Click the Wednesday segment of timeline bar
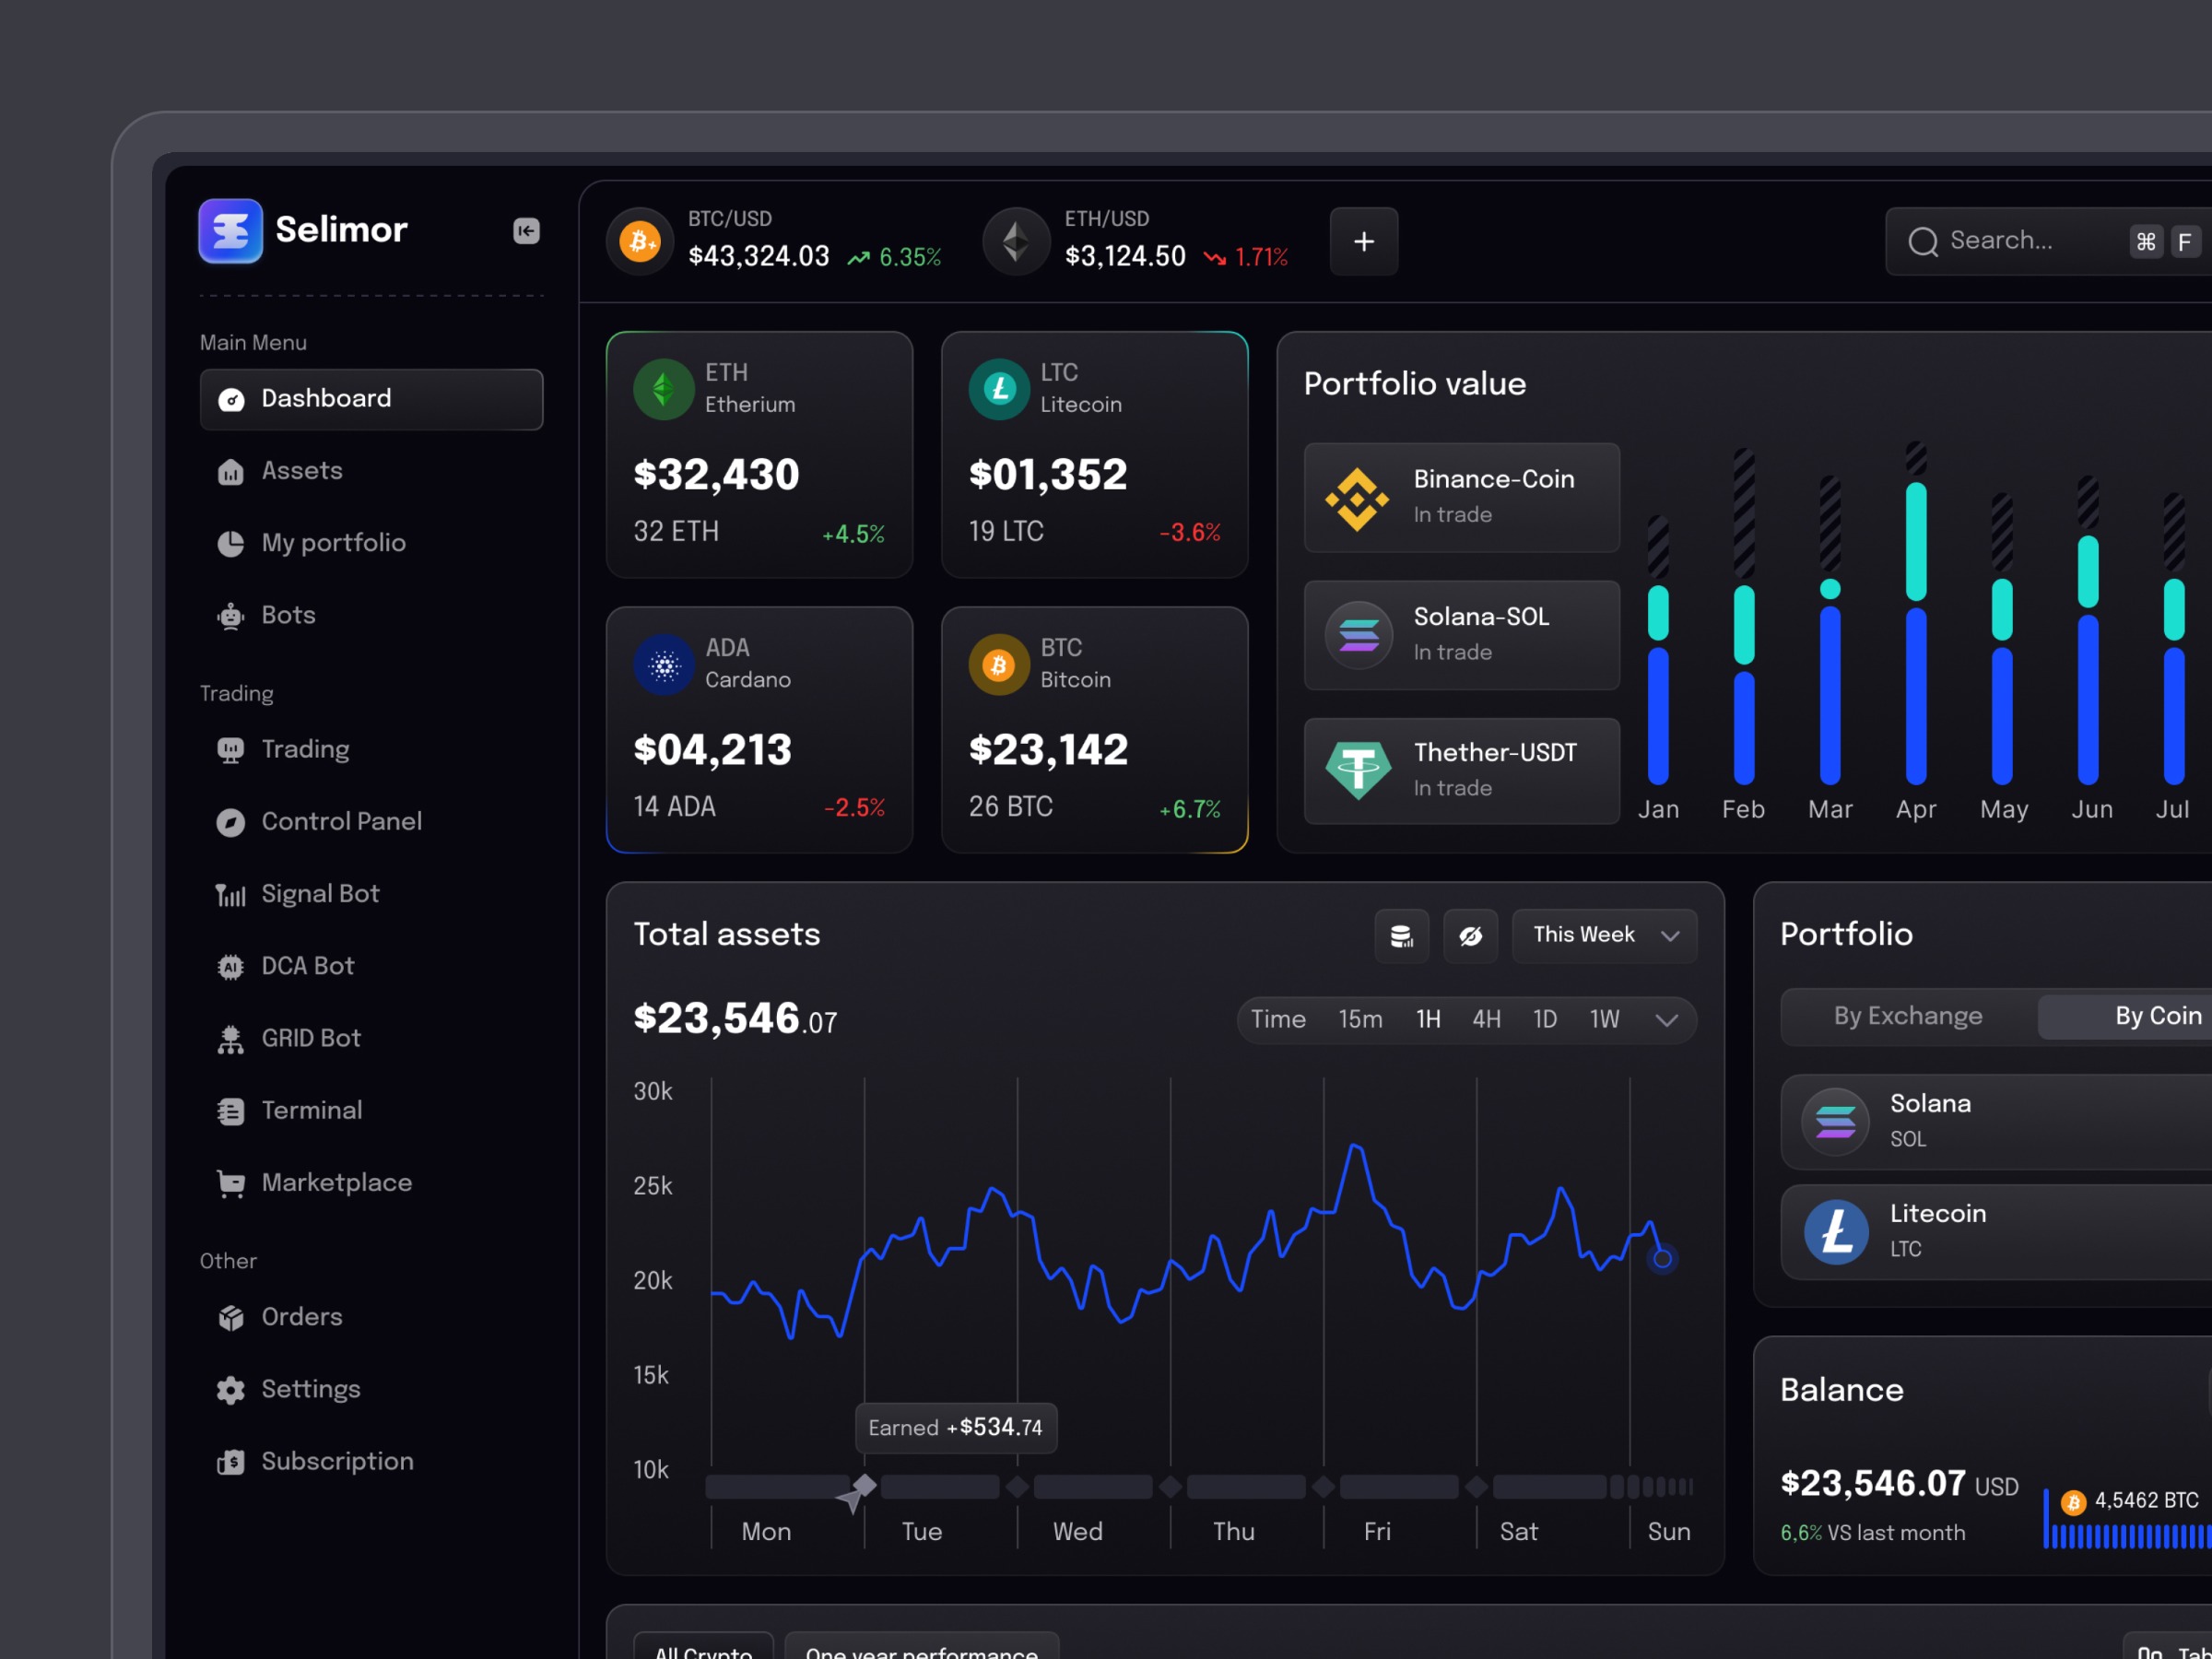The image size is (2212, 1659). (1093, 1487)
